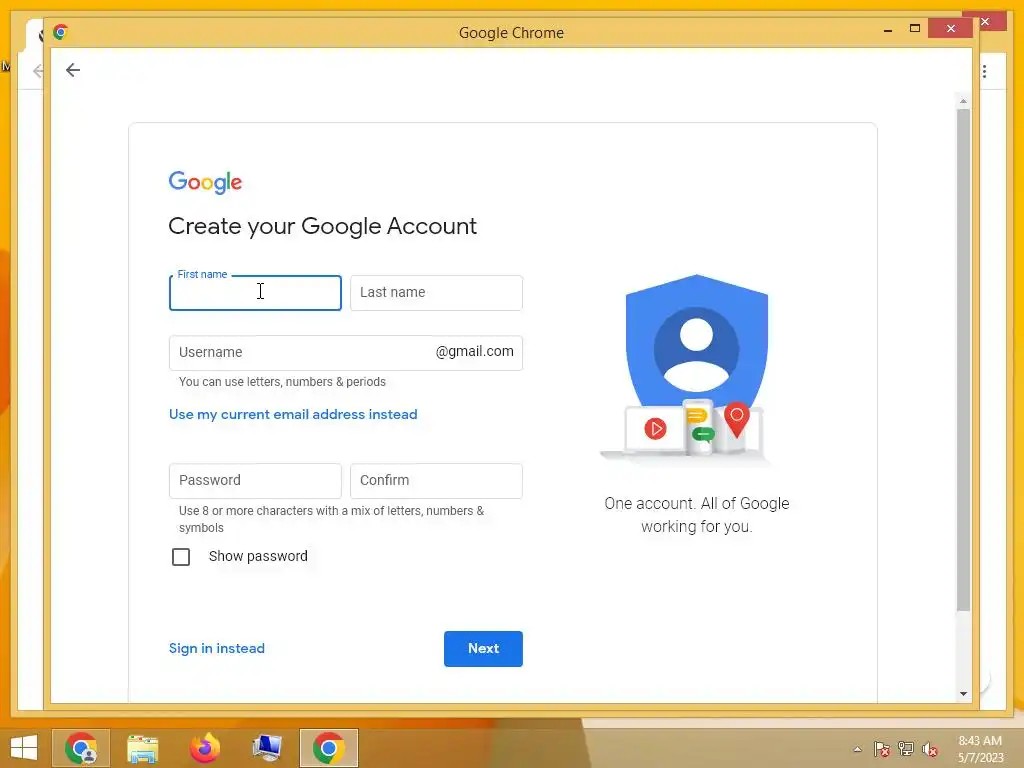Click the muted volume tray icon
This screenshot has width=1024, height=768.
tap(929, 749)
